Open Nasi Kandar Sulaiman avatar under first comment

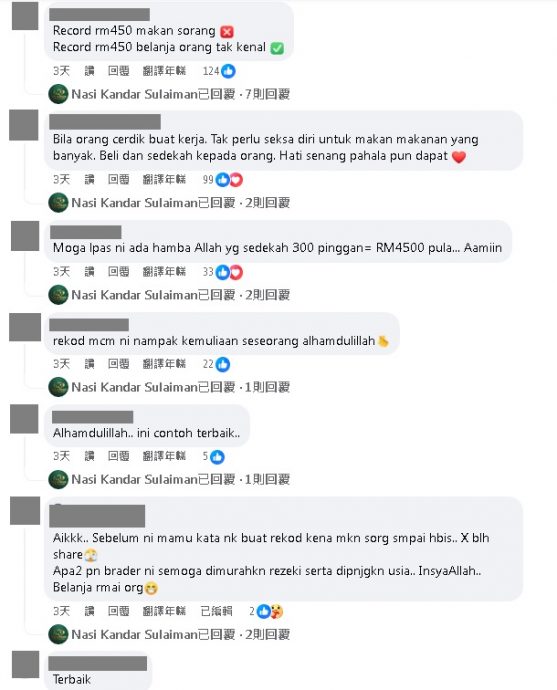[x=58, y=94]
